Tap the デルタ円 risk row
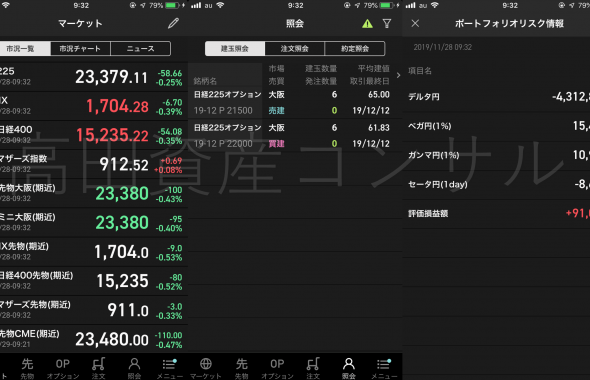Screen dimensions: 590x380 [x=496, y=97]
